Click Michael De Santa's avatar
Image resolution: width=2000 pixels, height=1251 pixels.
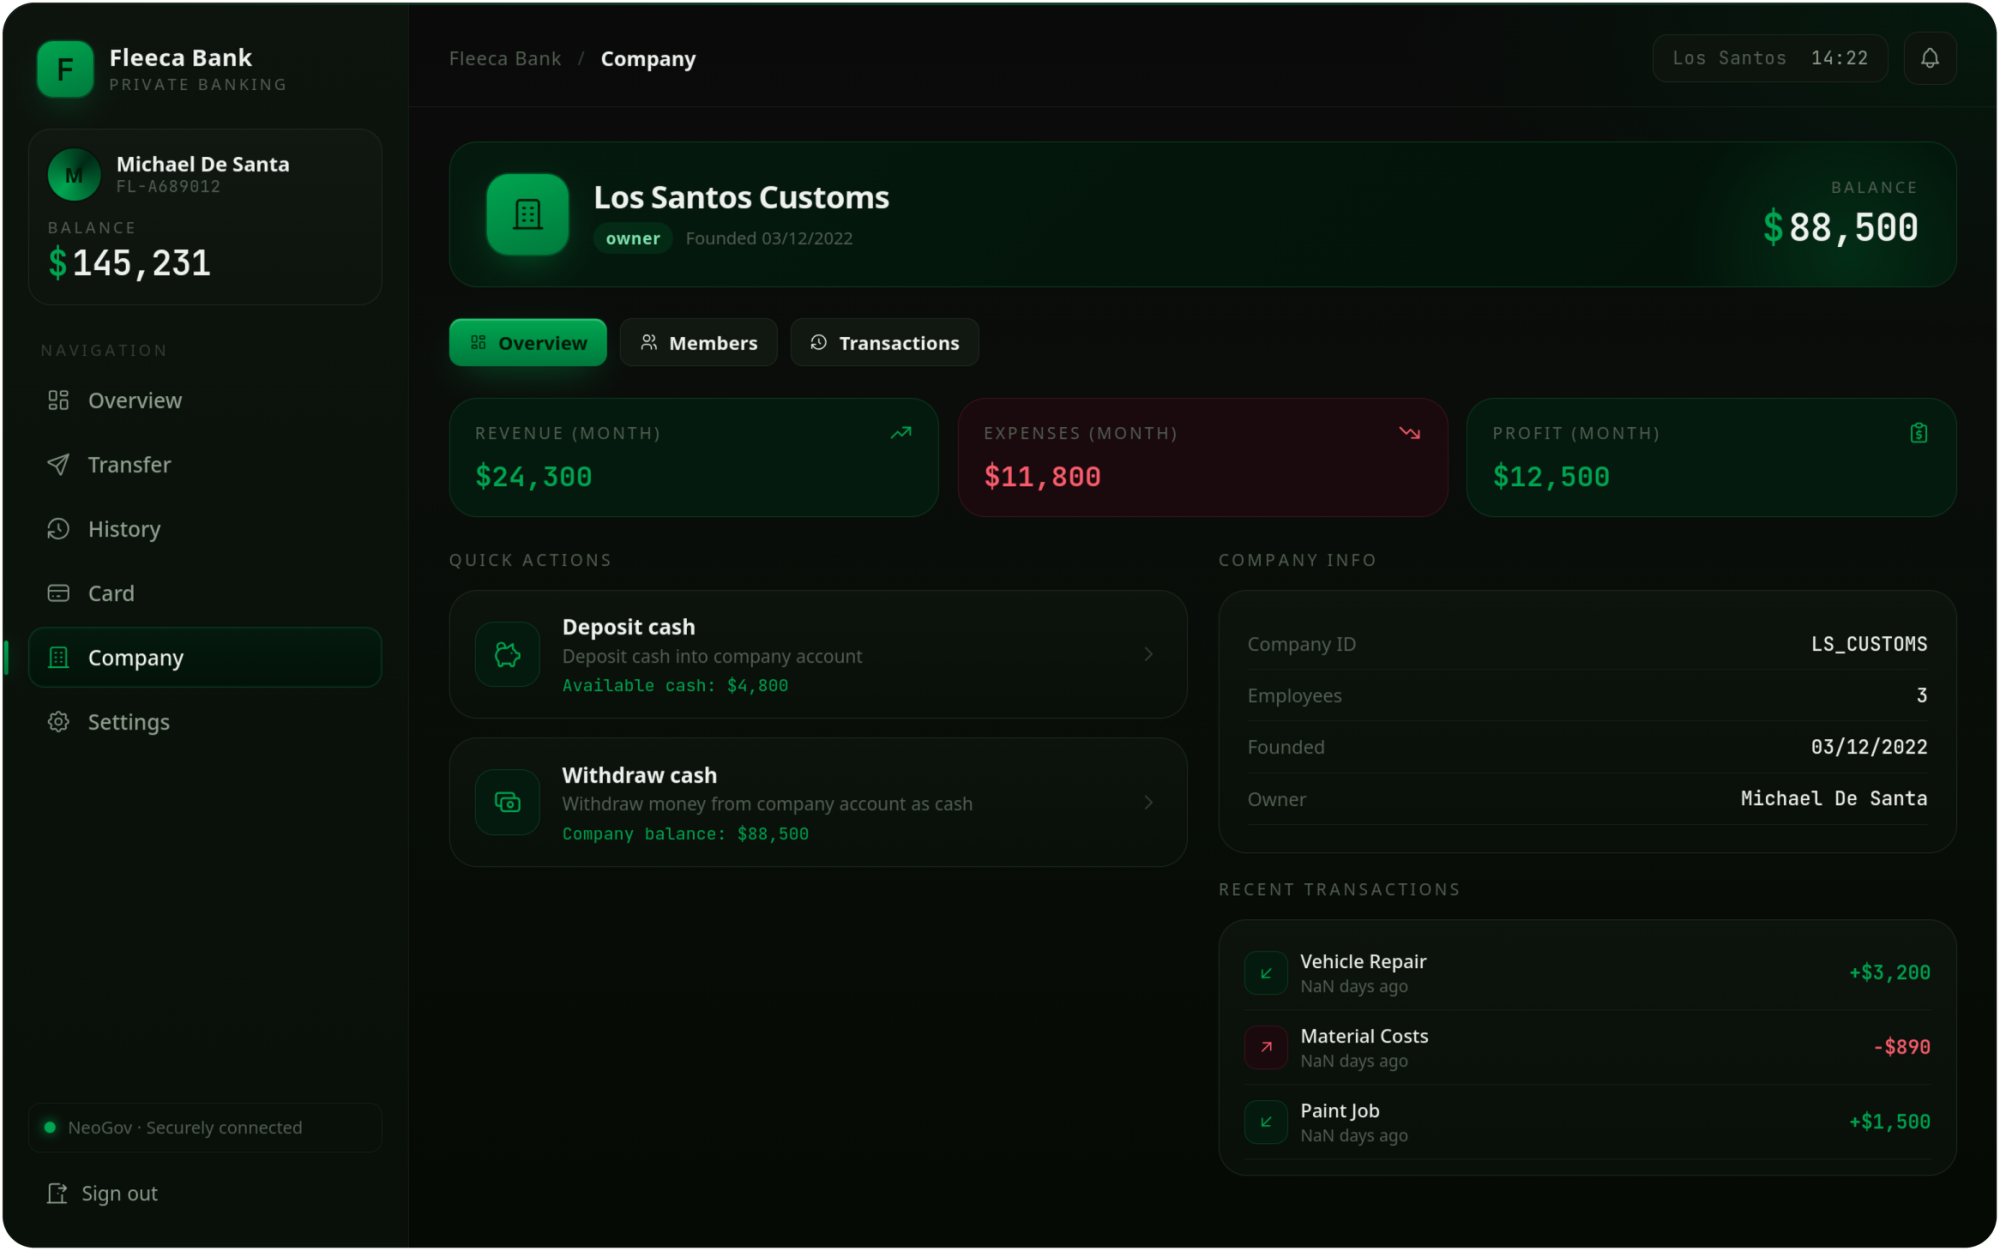tap(74, 175)
